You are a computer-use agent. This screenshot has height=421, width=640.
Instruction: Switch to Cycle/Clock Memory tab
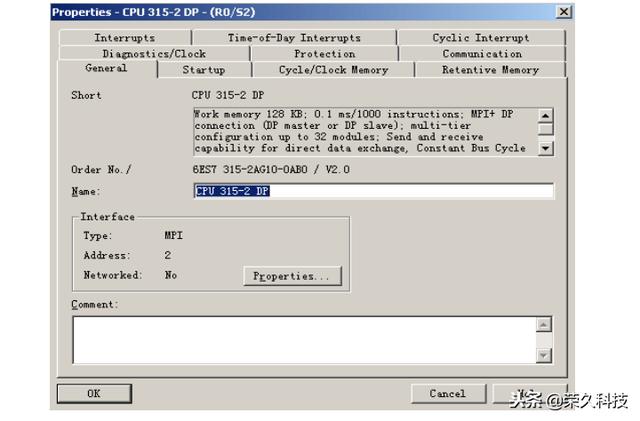point(333,70)
